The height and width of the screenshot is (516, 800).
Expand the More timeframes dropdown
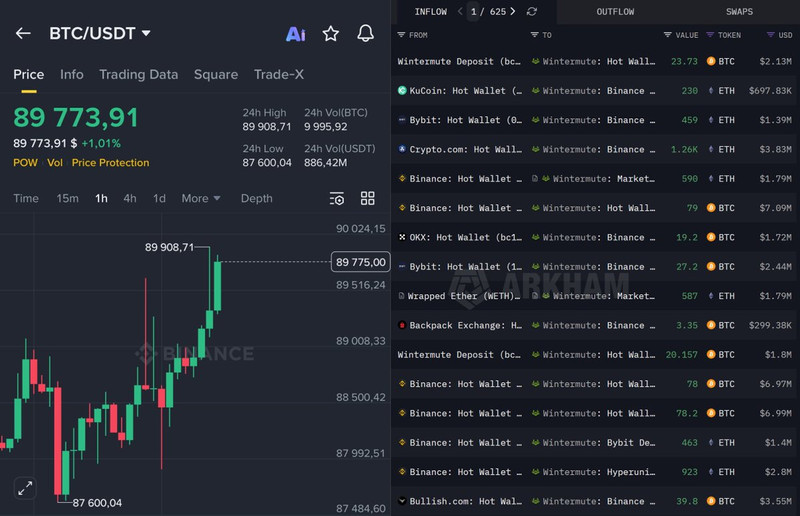pos(200,198)
